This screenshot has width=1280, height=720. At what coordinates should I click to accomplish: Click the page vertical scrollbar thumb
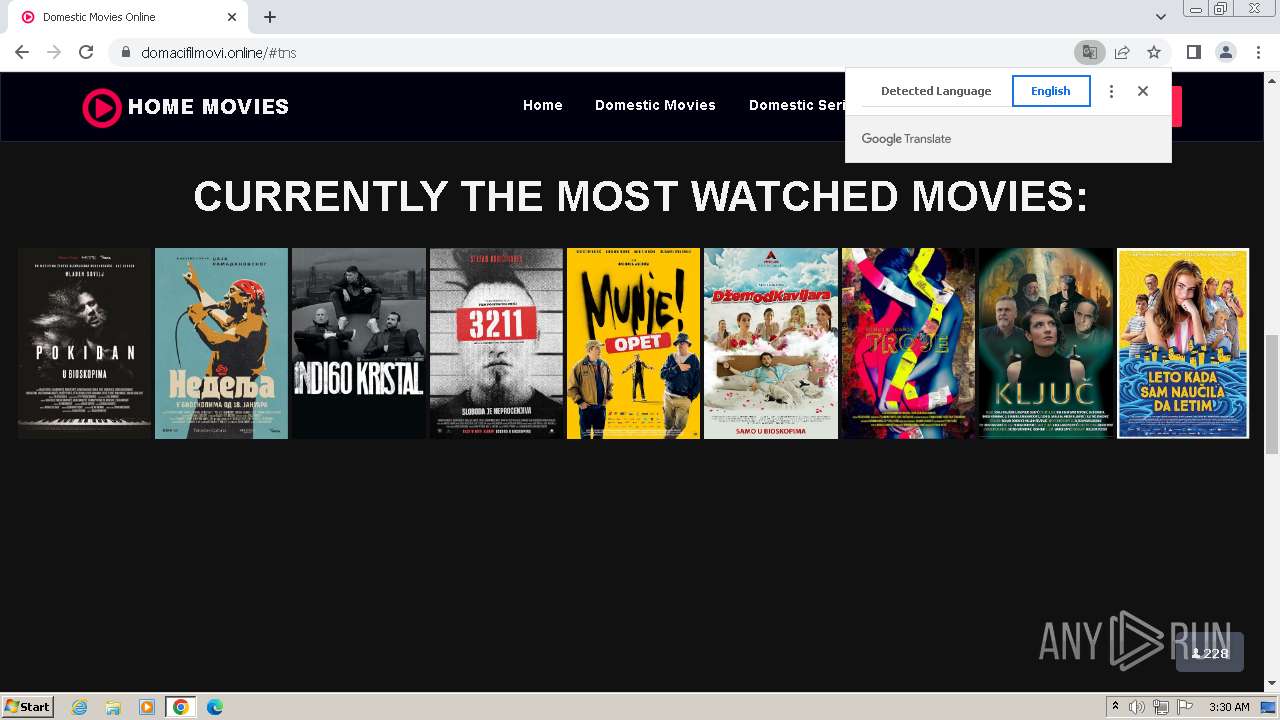tap(1272, 394)
